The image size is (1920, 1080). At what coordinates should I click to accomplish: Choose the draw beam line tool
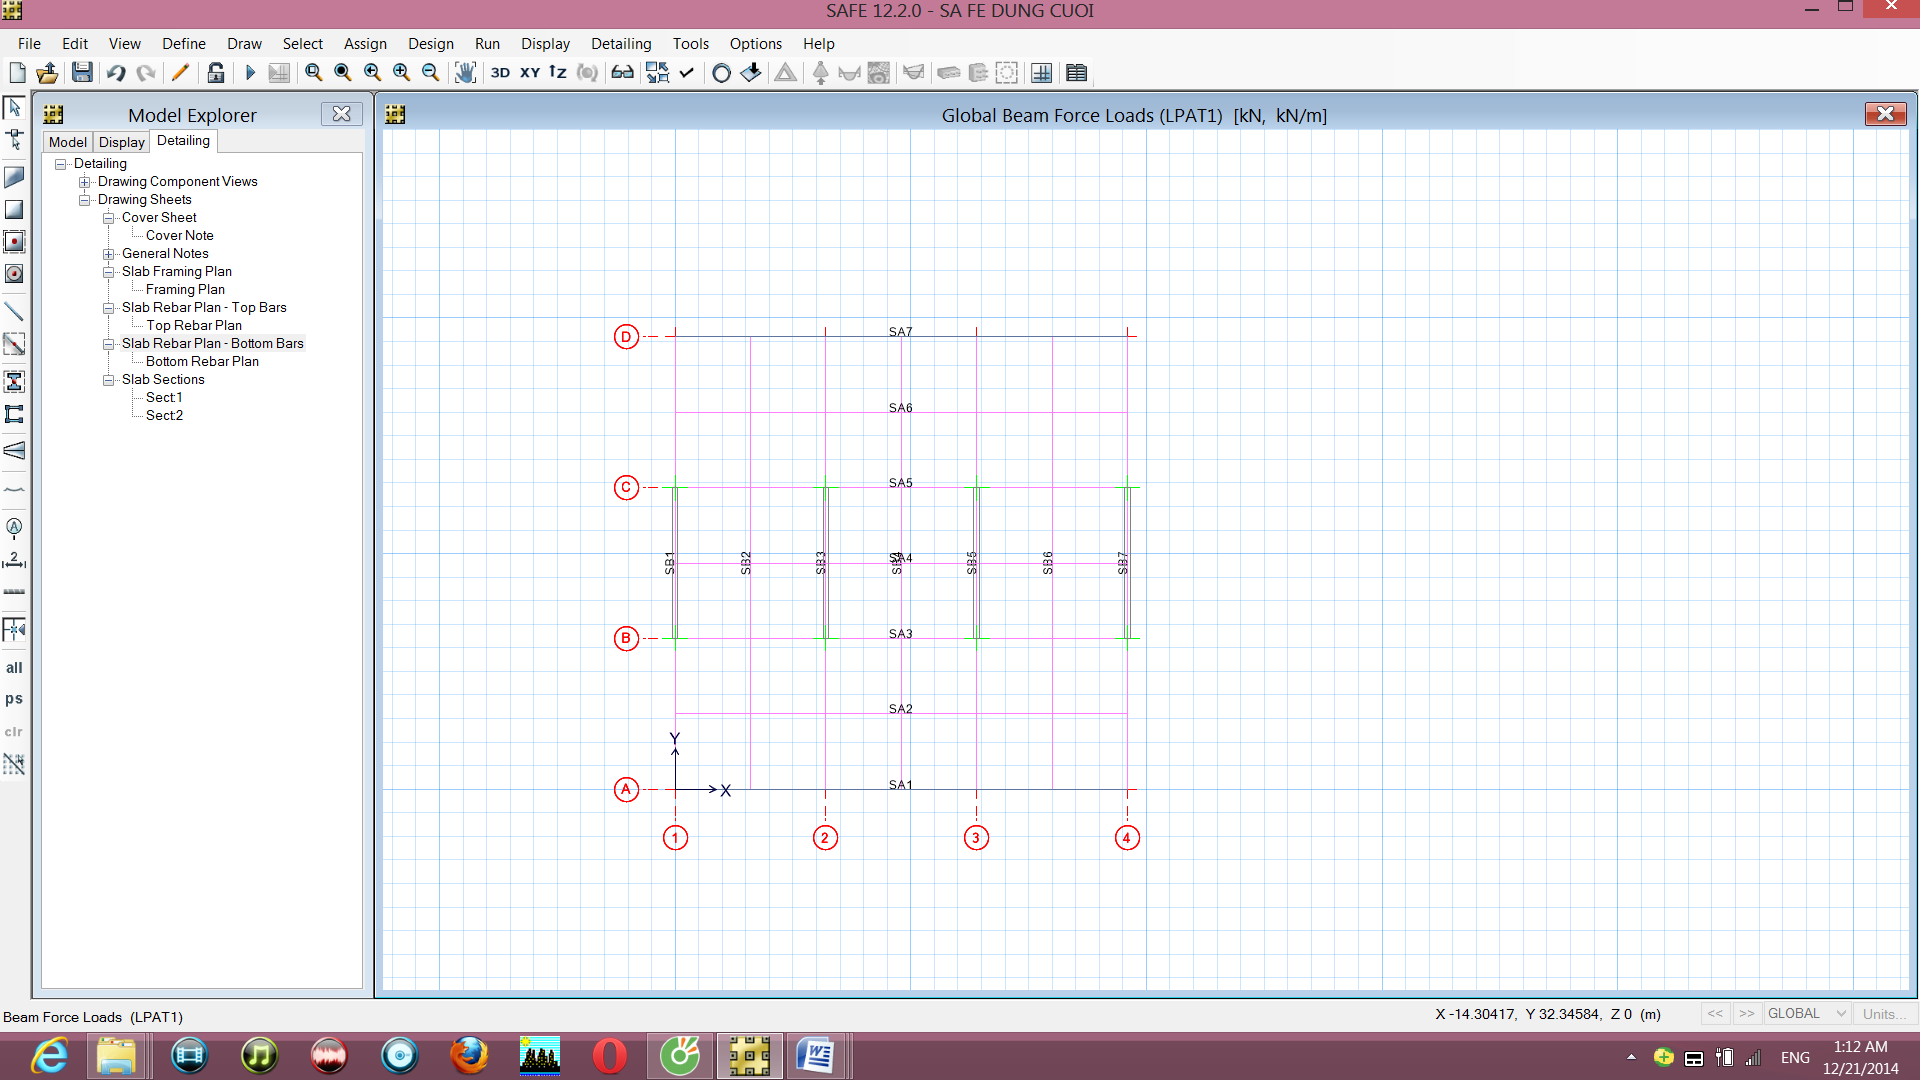14,311
